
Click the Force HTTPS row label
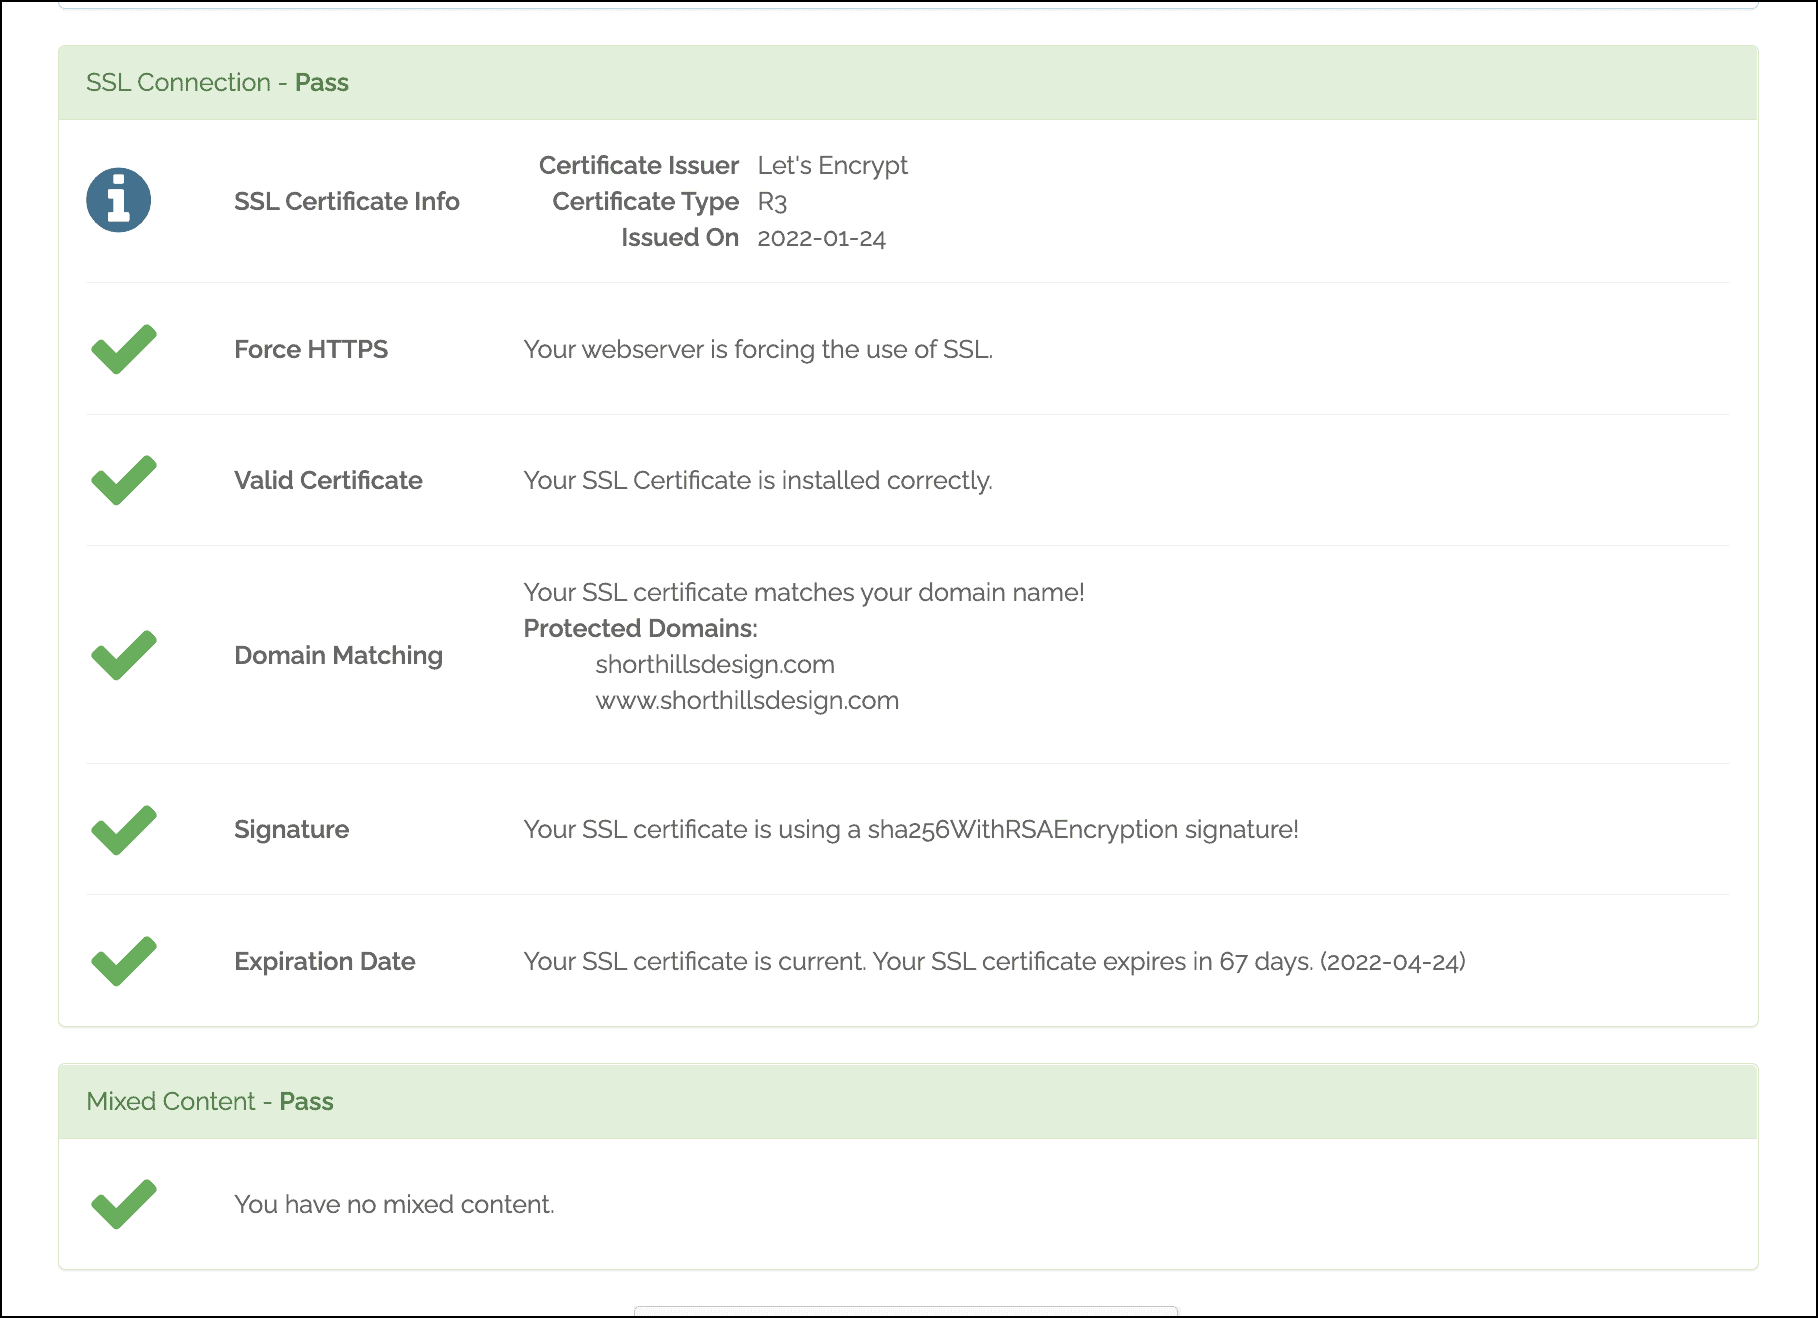310,349
